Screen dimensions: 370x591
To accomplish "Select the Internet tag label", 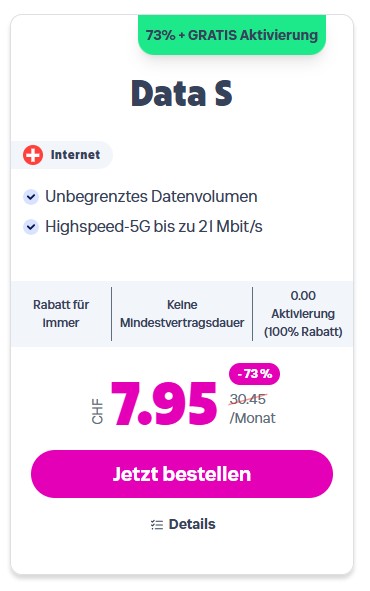I will [x=62, y=155].
